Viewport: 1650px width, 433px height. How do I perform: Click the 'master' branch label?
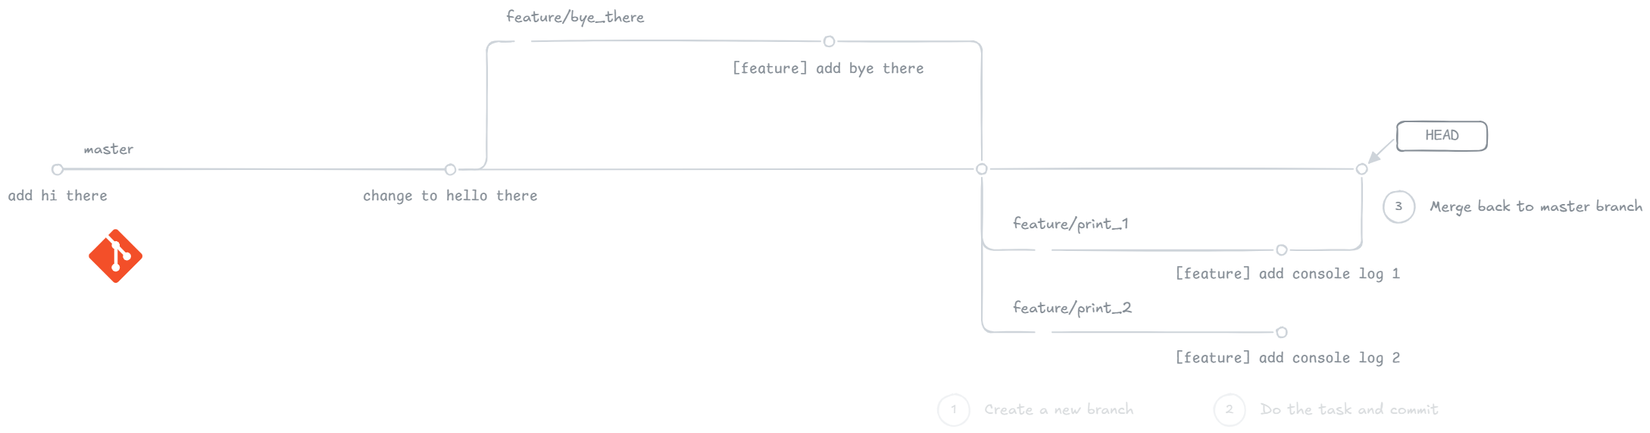tap(108, 150)
